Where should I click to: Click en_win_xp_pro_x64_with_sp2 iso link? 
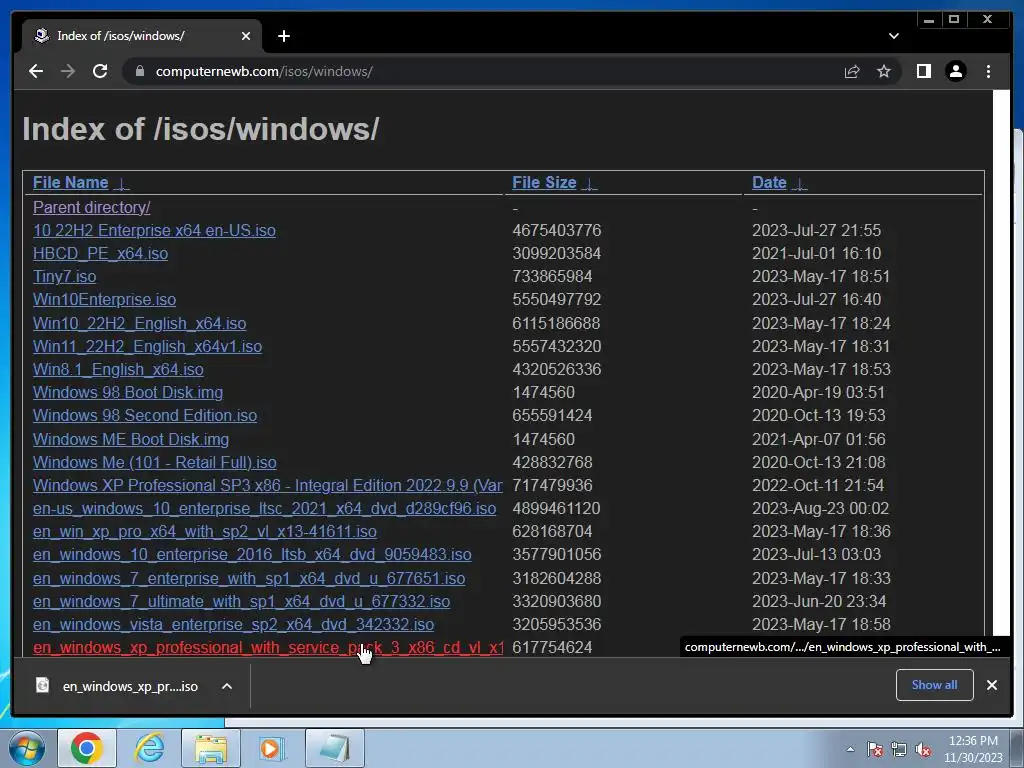pos(204,531)
